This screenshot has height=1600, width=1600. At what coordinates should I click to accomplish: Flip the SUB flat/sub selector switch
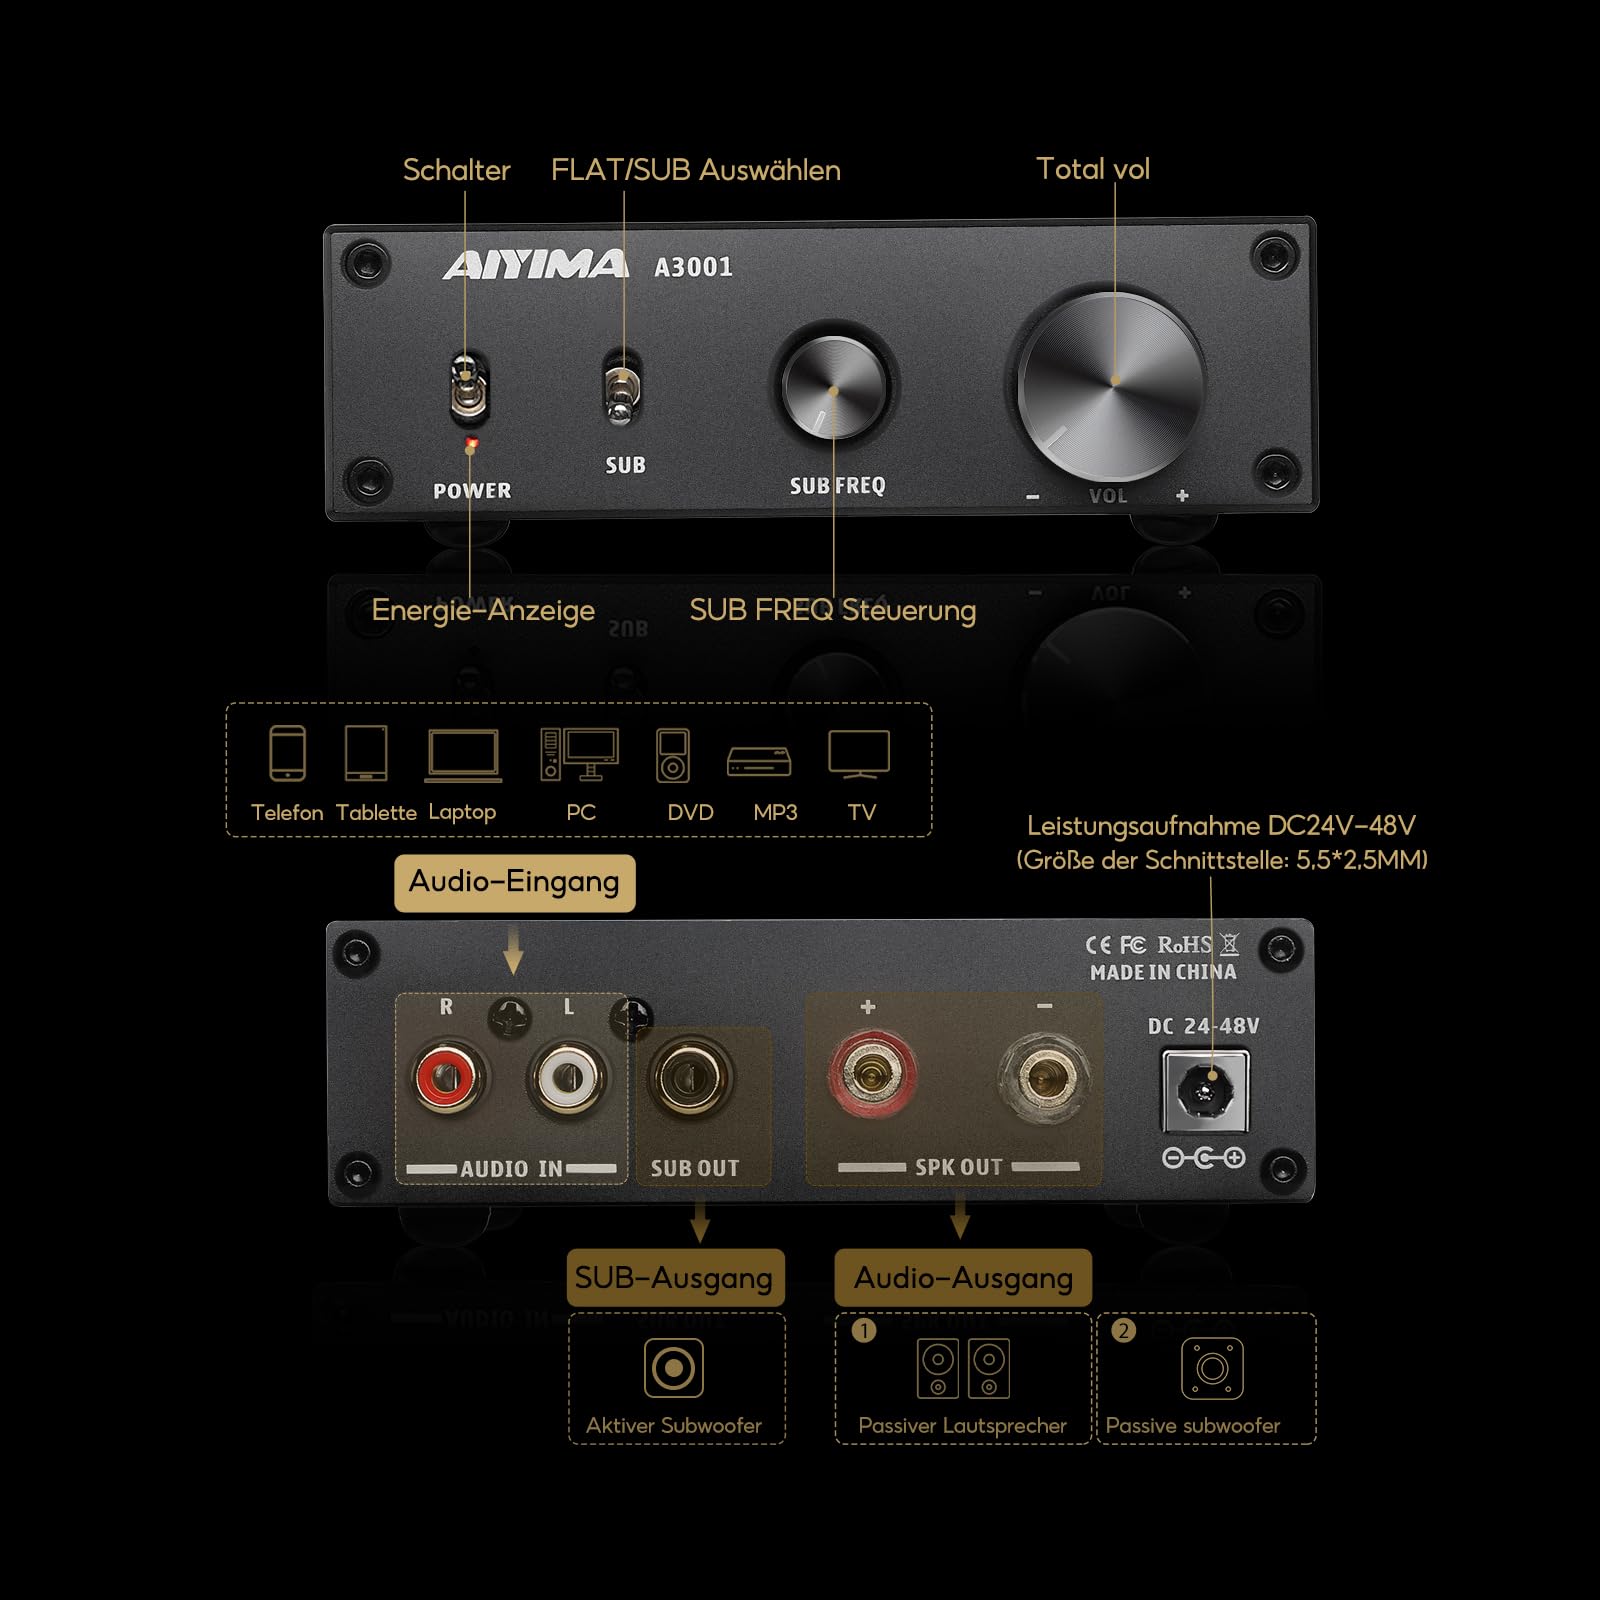click(x=622, y=390)
